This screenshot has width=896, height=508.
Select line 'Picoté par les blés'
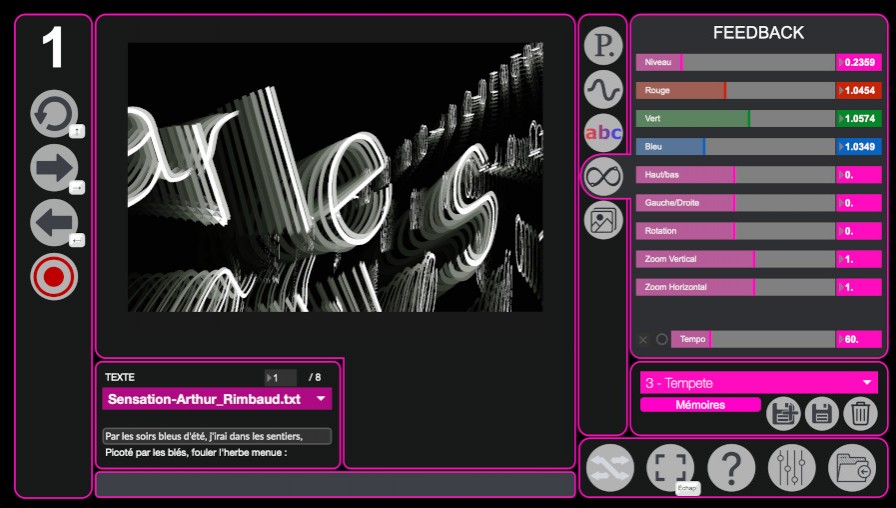pyautogui.click(x=196, y=453)
